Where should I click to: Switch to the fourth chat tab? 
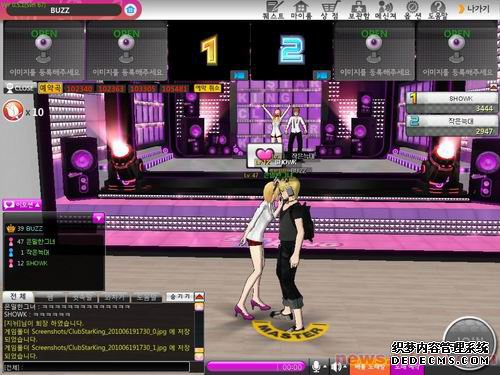[x=115, y=297]
